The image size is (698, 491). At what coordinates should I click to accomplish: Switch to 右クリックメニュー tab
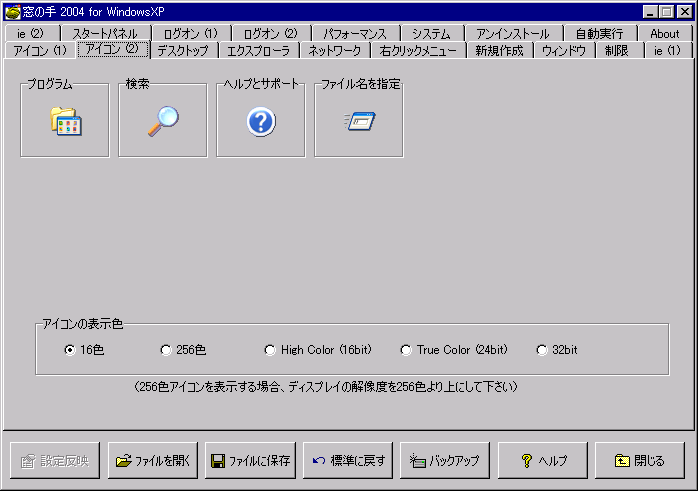coord(418,50)
